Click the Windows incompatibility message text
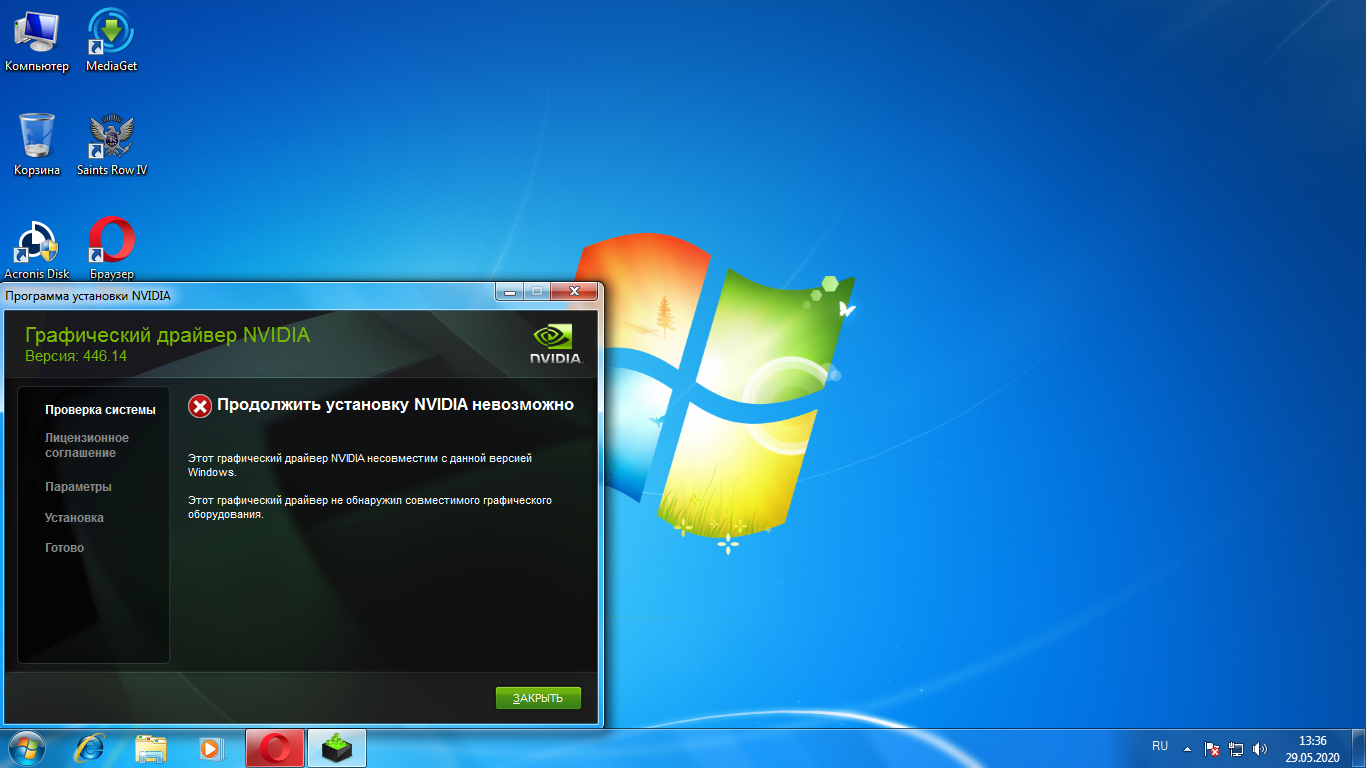This screenshot has width=1366, height=768. (360, 465)
